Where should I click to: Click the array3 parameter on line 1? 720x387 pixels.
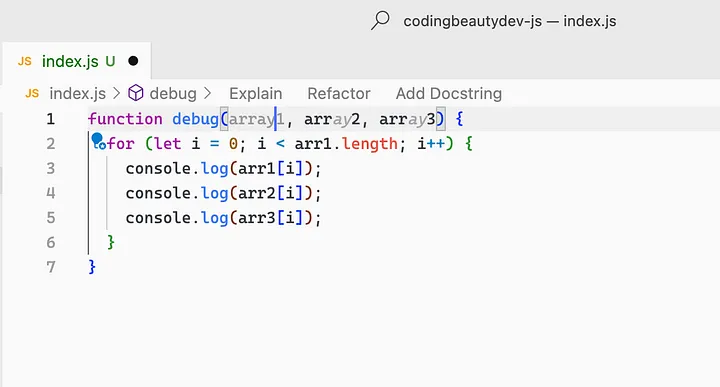pos(407,120)
